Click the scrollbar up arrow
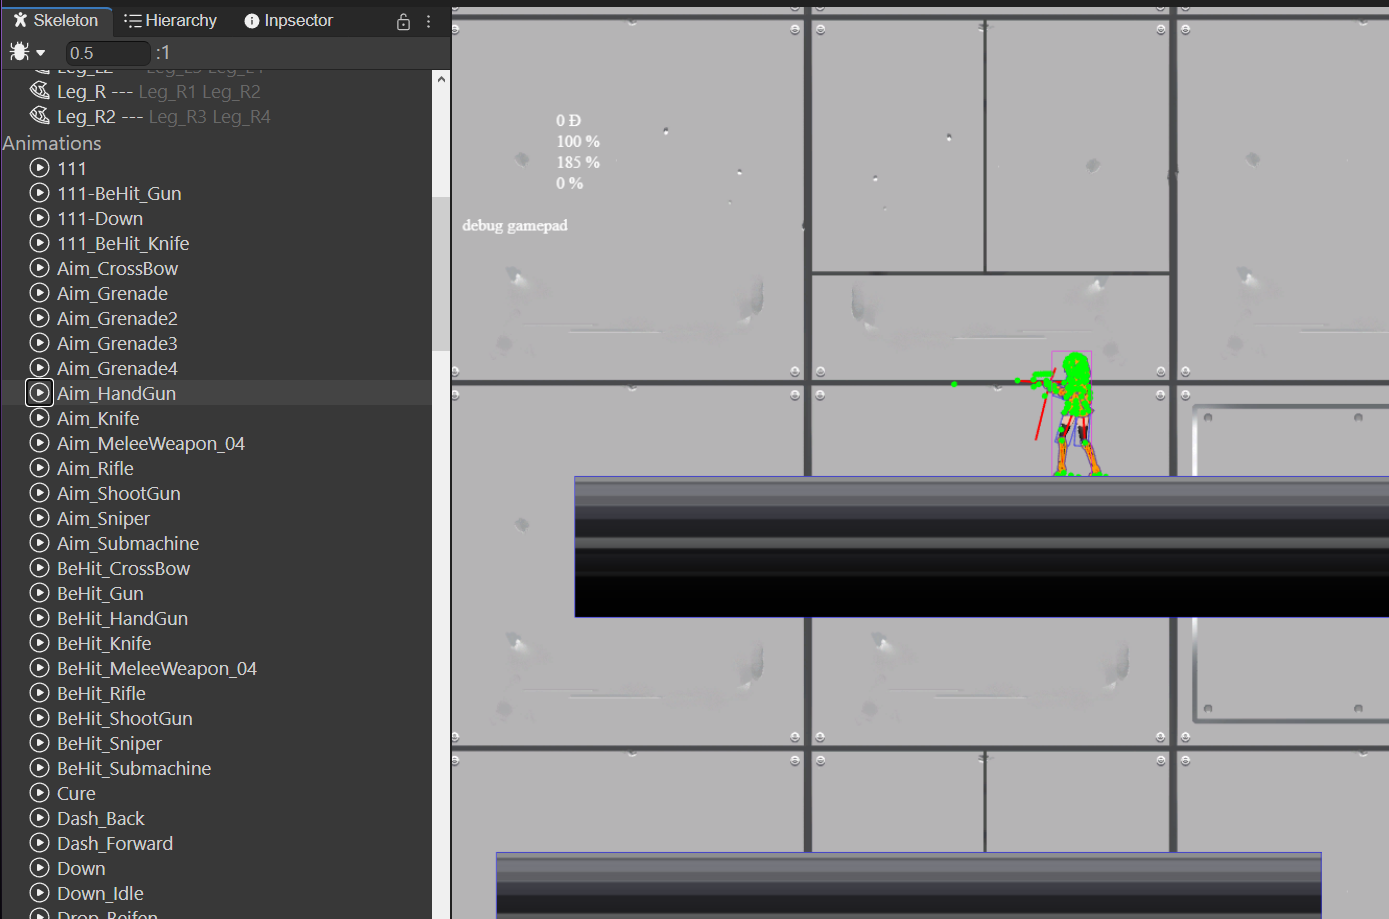The height and width of the screenshot is (919, 1389). [441, 79]
